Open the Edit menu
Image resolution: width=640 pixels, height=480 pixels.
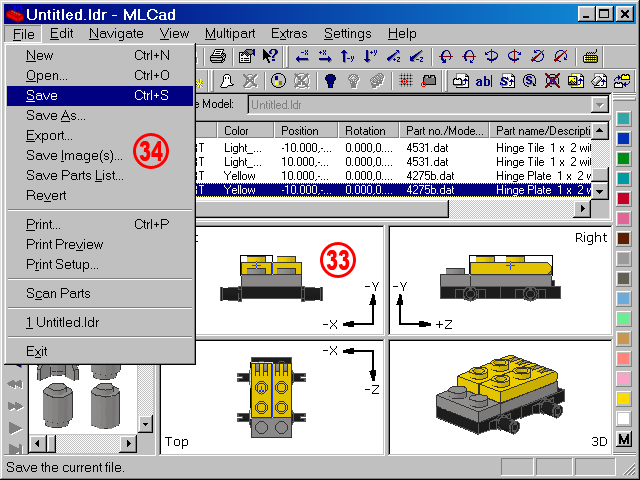pos(61,33)
